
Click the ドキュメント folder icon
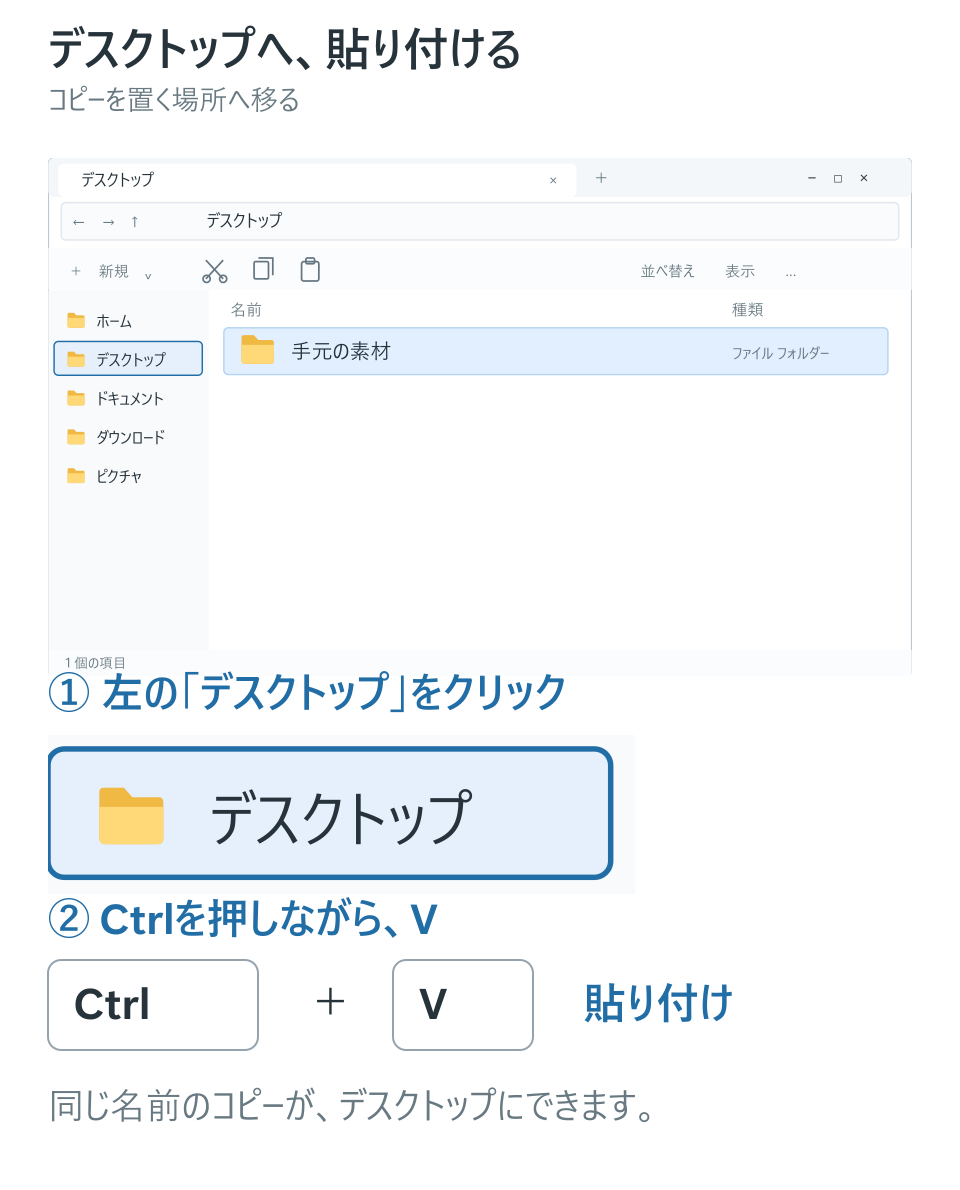[76, 398]
